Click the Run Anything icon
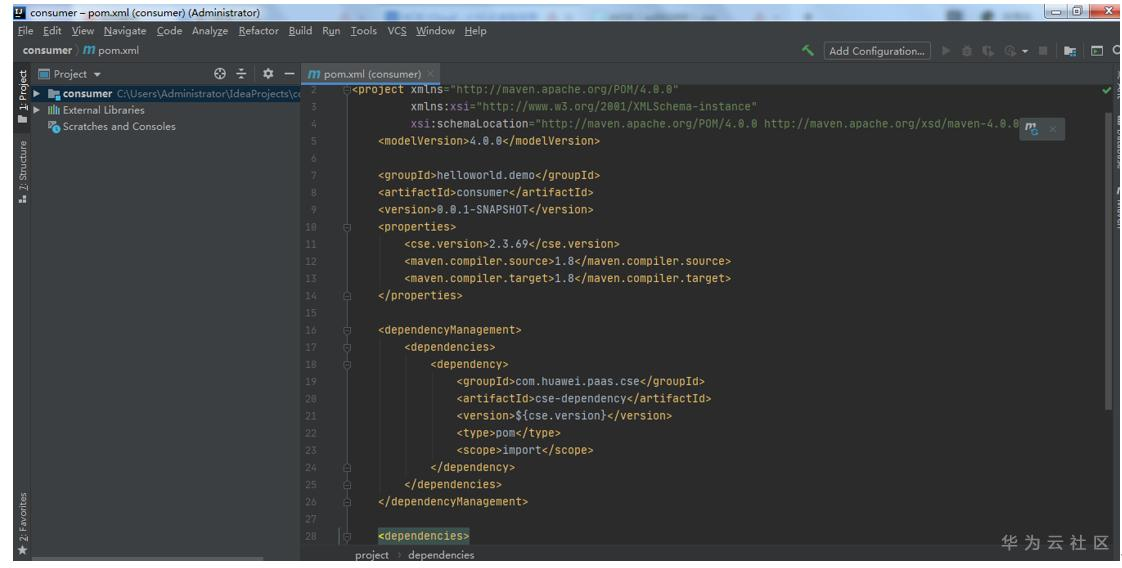 click(x=1097, y=51)
